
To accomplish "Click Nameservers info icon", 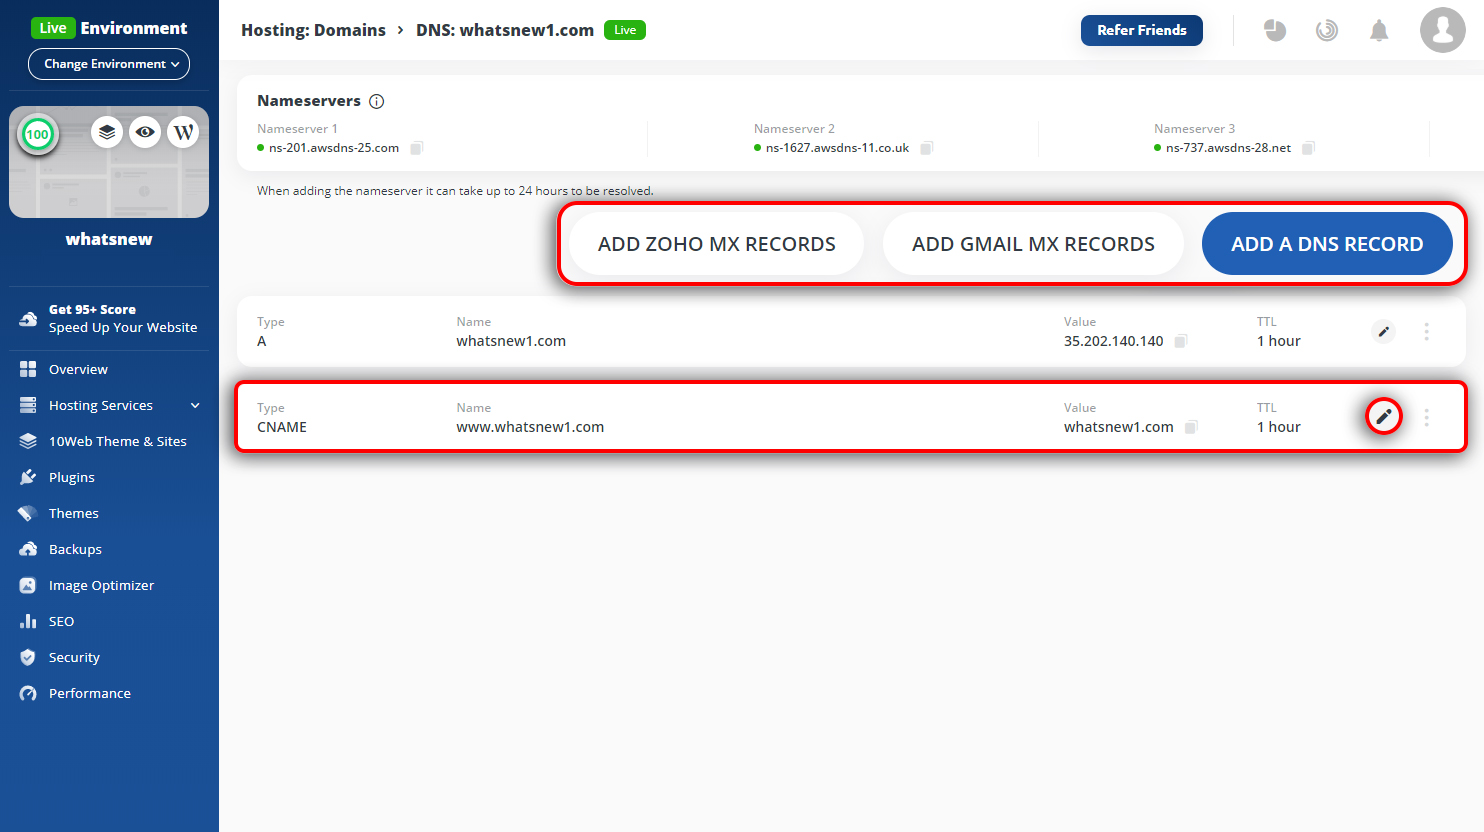I will (377, 101).
